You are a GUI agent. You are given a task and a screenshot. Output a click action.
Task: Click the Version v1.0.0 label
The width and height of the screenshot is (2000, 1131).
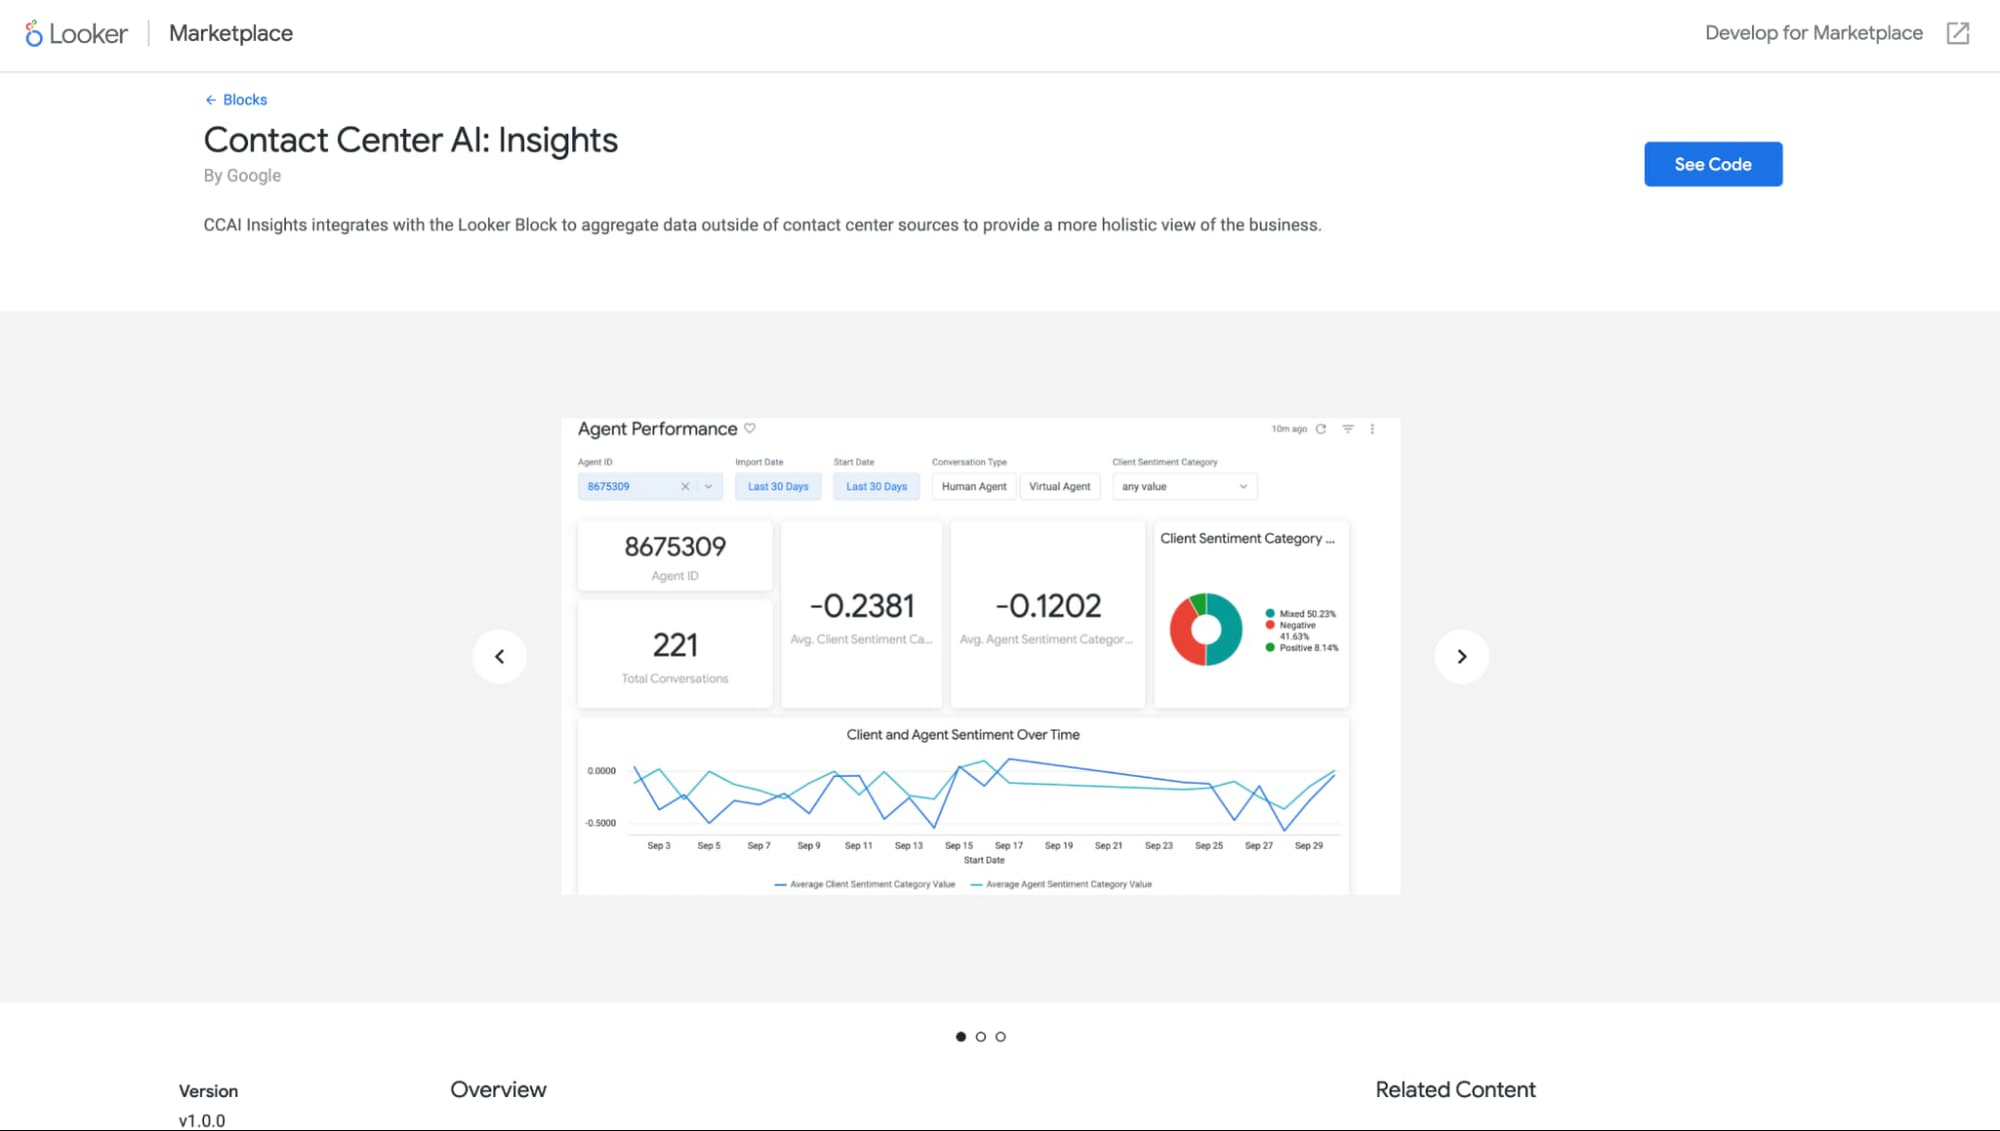[208, 1105]
